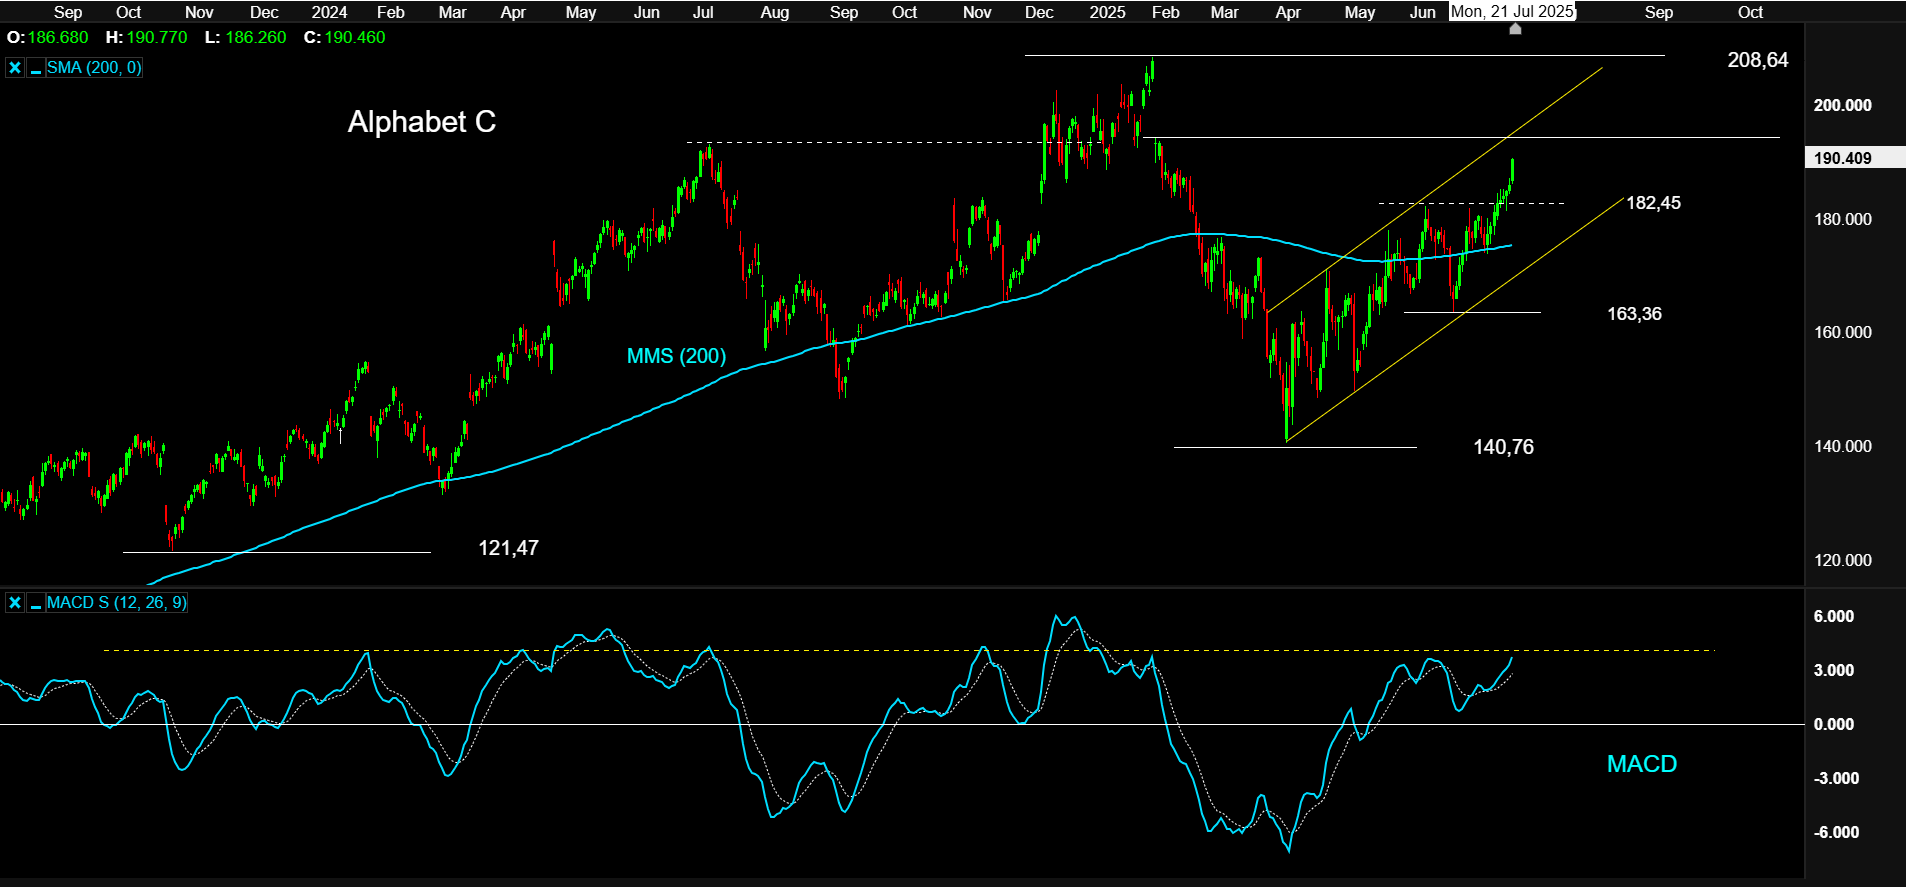Click the 160.000 price axis label
The height and width of the screenshot is (887, 1906).
(x=1842, y=332)
